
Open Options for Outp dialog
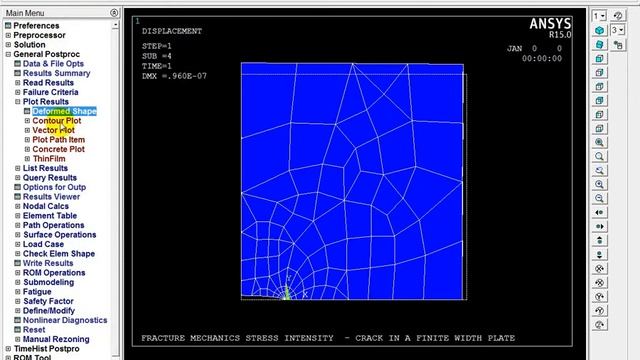(x=54, y=187)
